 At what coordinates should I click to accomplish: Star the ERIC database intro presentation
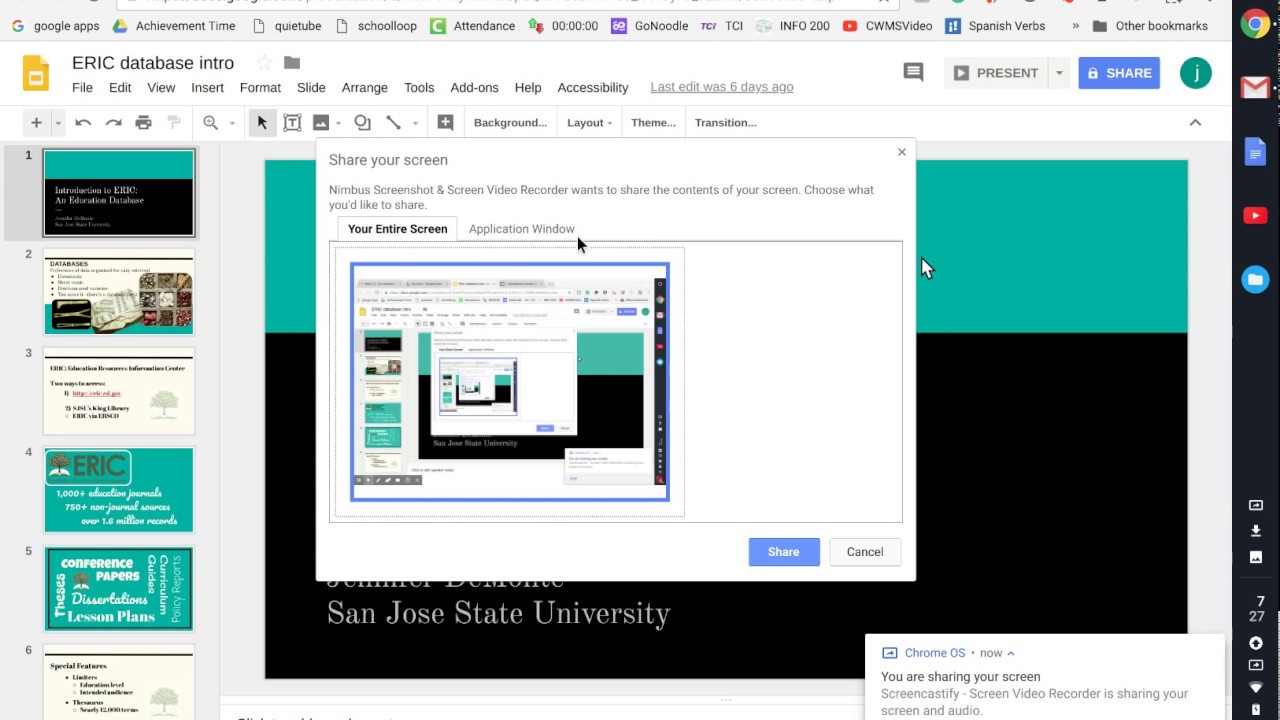click(264, 63)
